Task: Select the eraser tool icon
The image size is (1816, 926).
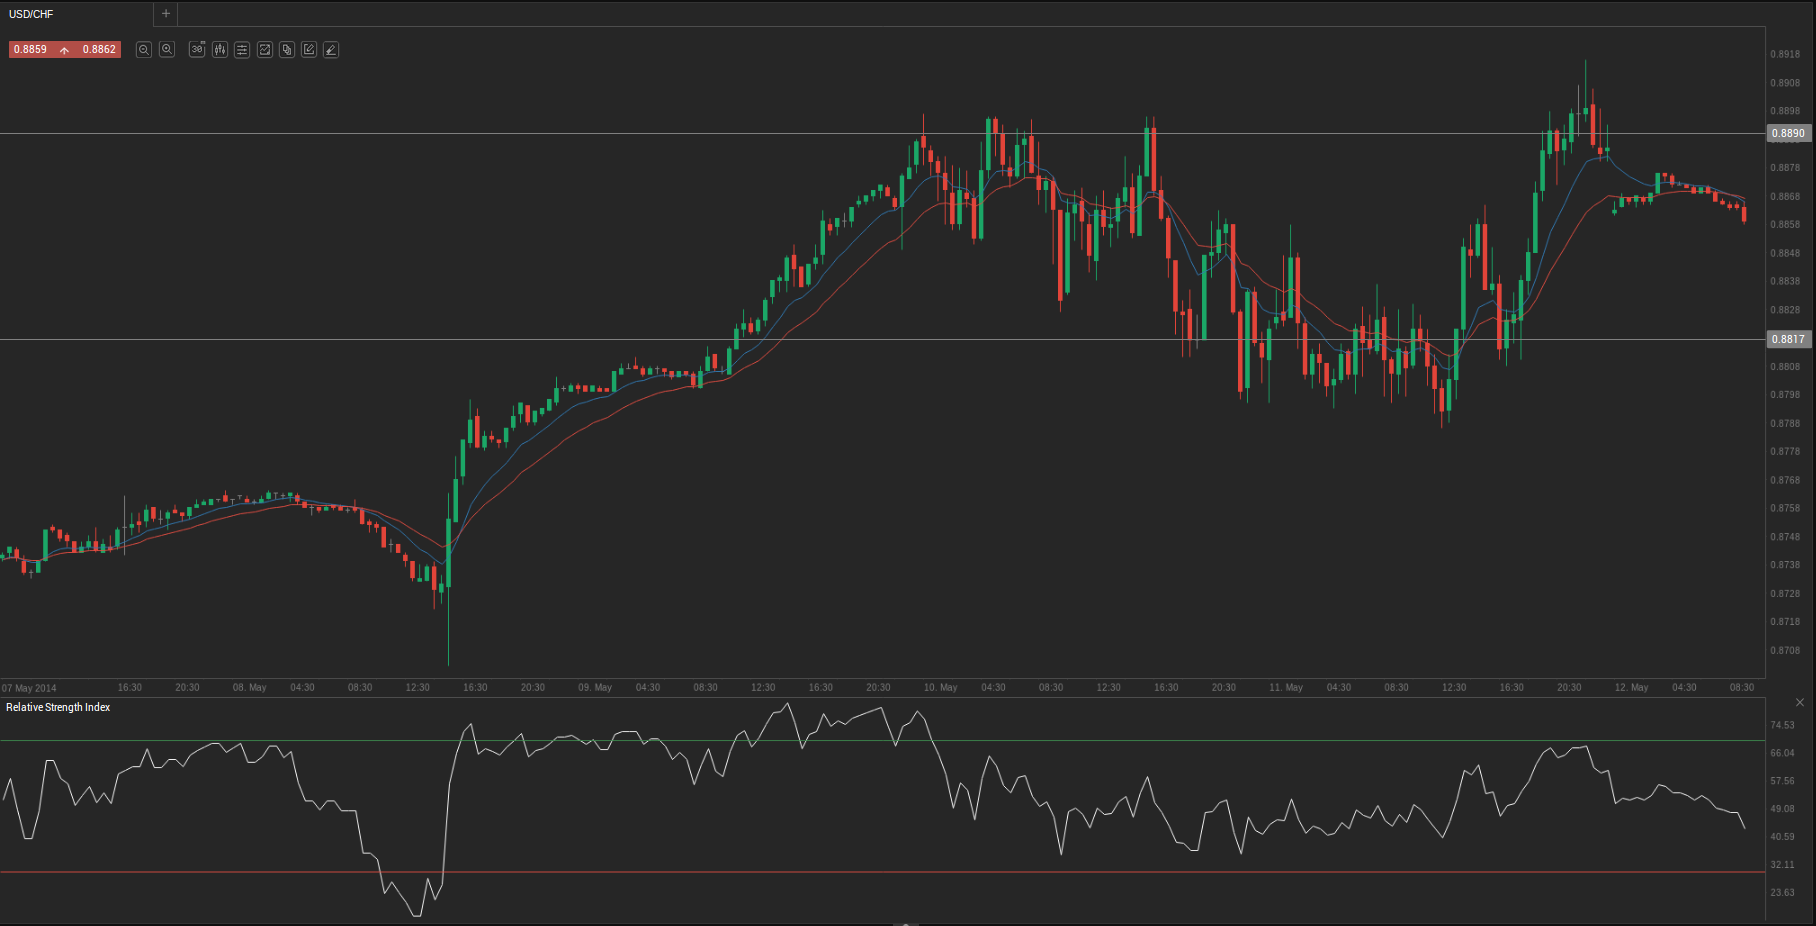Action: 331,49
